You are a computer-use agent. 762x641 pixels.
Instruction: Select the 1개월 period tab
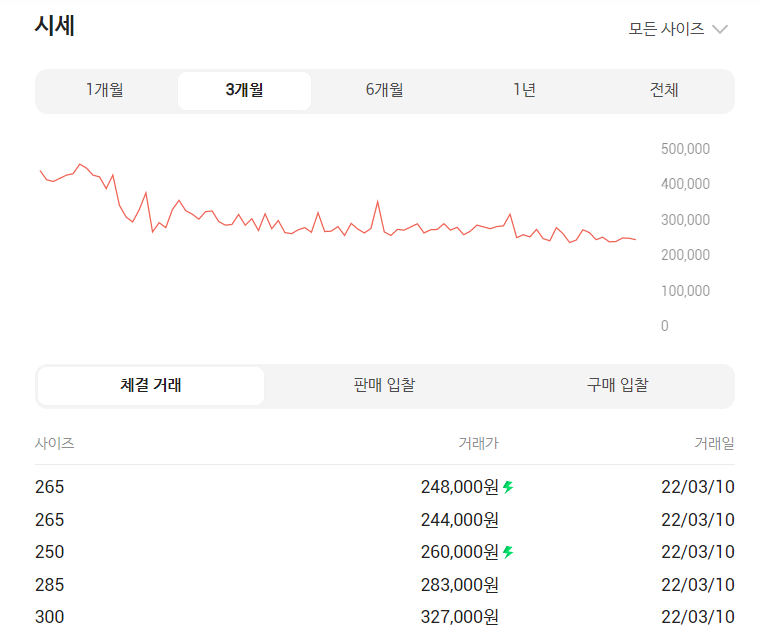point(105,90)
